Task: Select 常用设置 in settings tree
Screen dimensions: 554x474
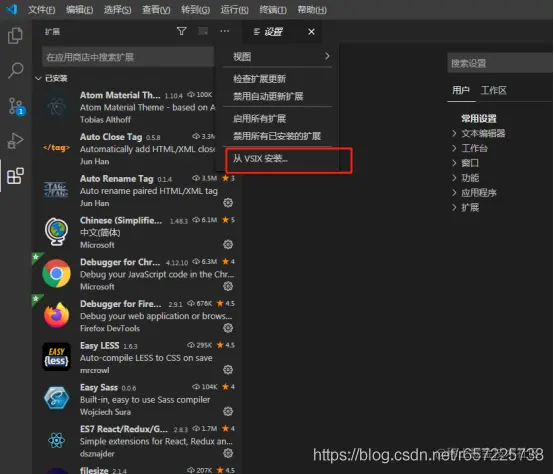Action: [x=479, y=118]
